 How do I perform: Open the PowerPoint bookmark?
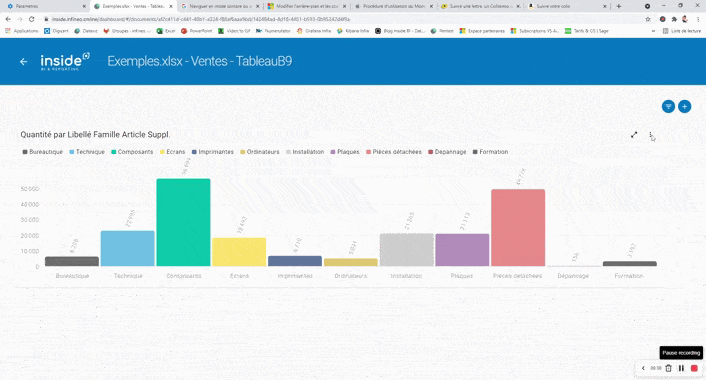coord(197,31)
